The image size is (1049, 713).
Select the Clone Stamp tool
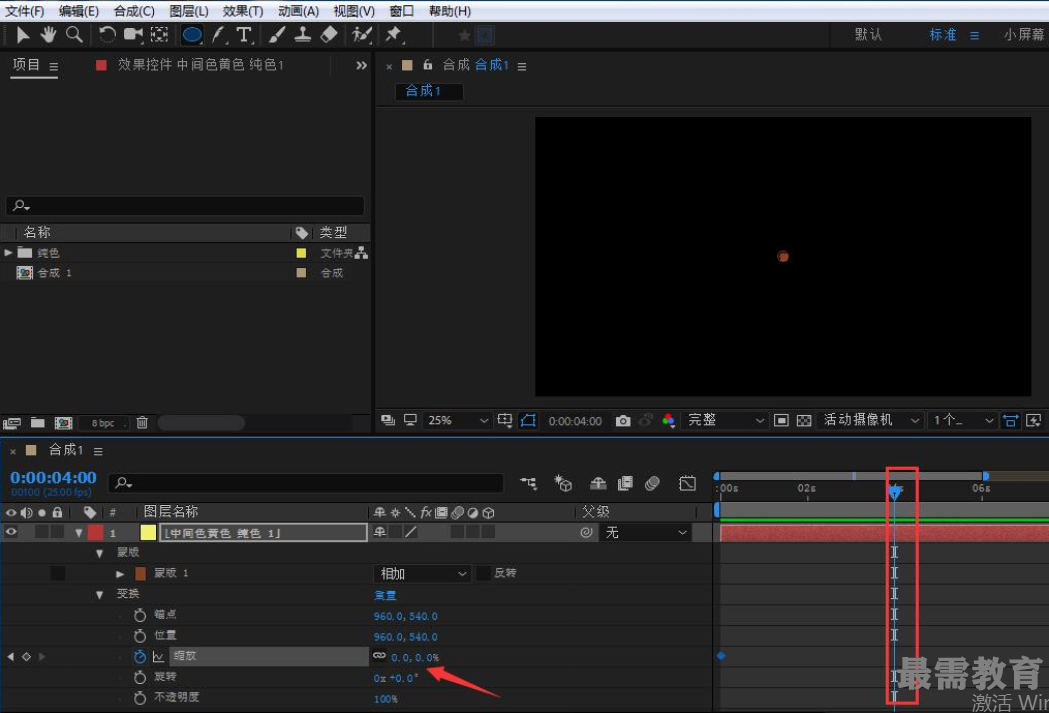click(x=302, y=35)
